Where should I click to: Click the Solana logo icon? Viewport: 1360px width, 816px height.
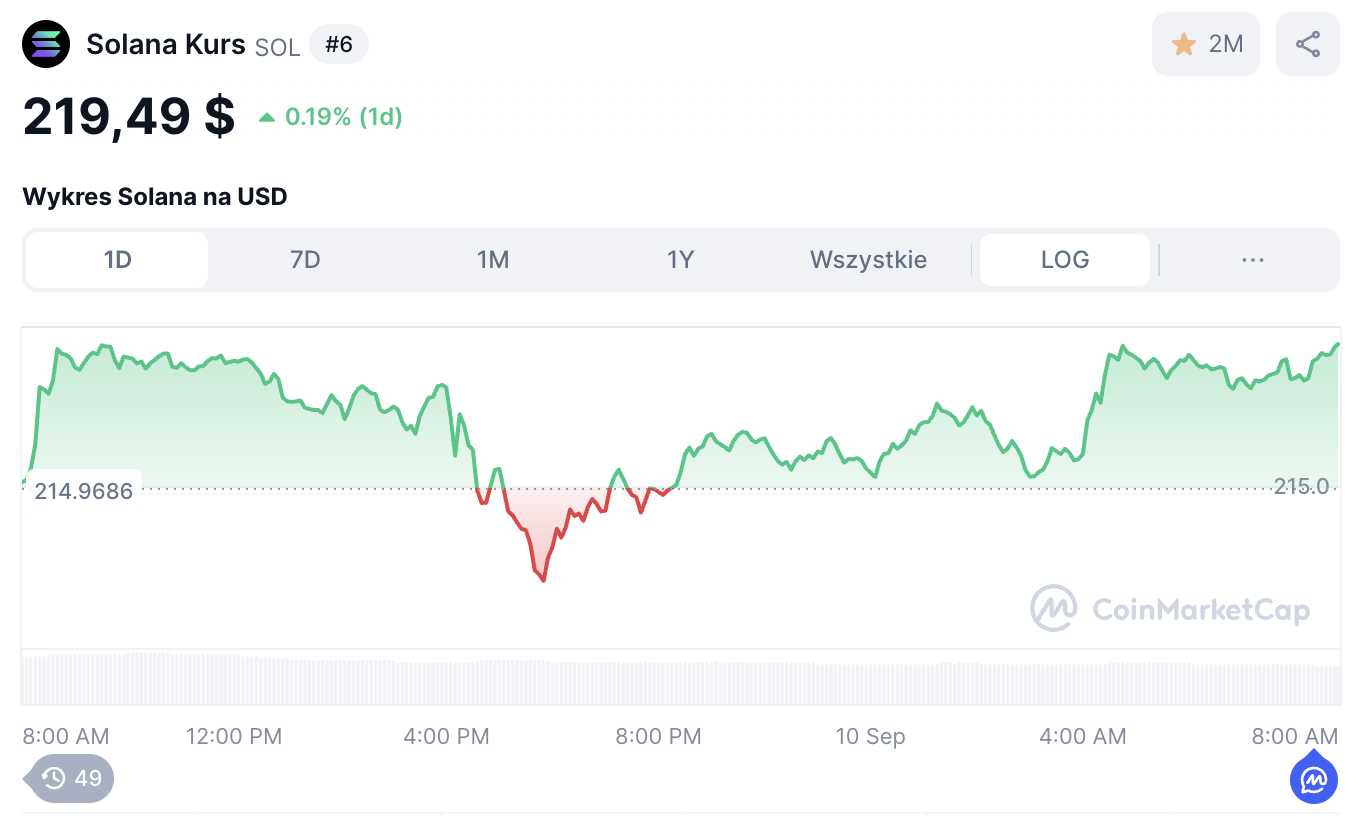click(x=46, y=45)
